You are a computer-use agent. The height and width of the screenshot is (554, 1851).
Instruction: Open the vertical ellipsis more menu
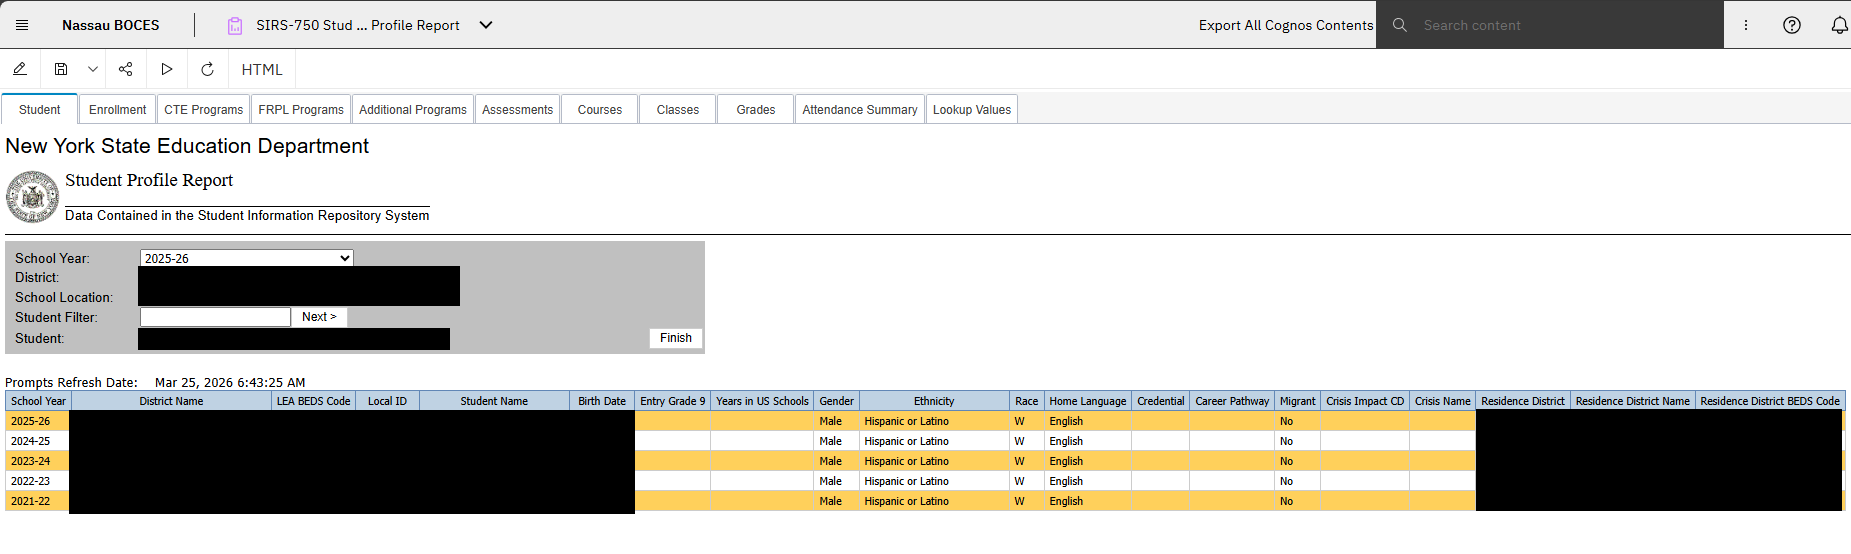pos(1746,25)
